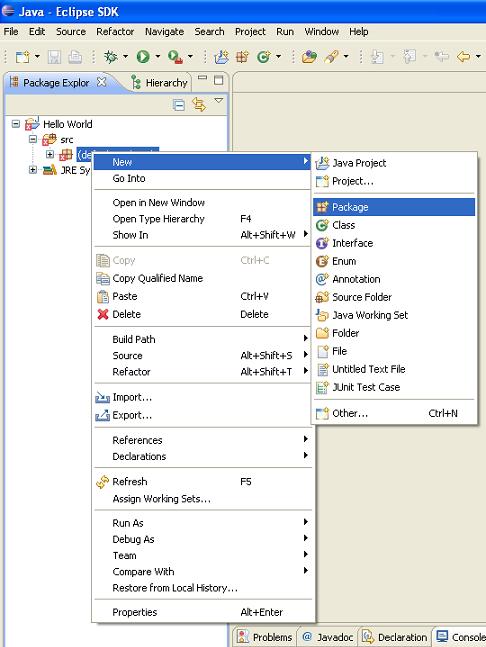
Task: Collapse the Hello World project node
Action: coord(16,124)
